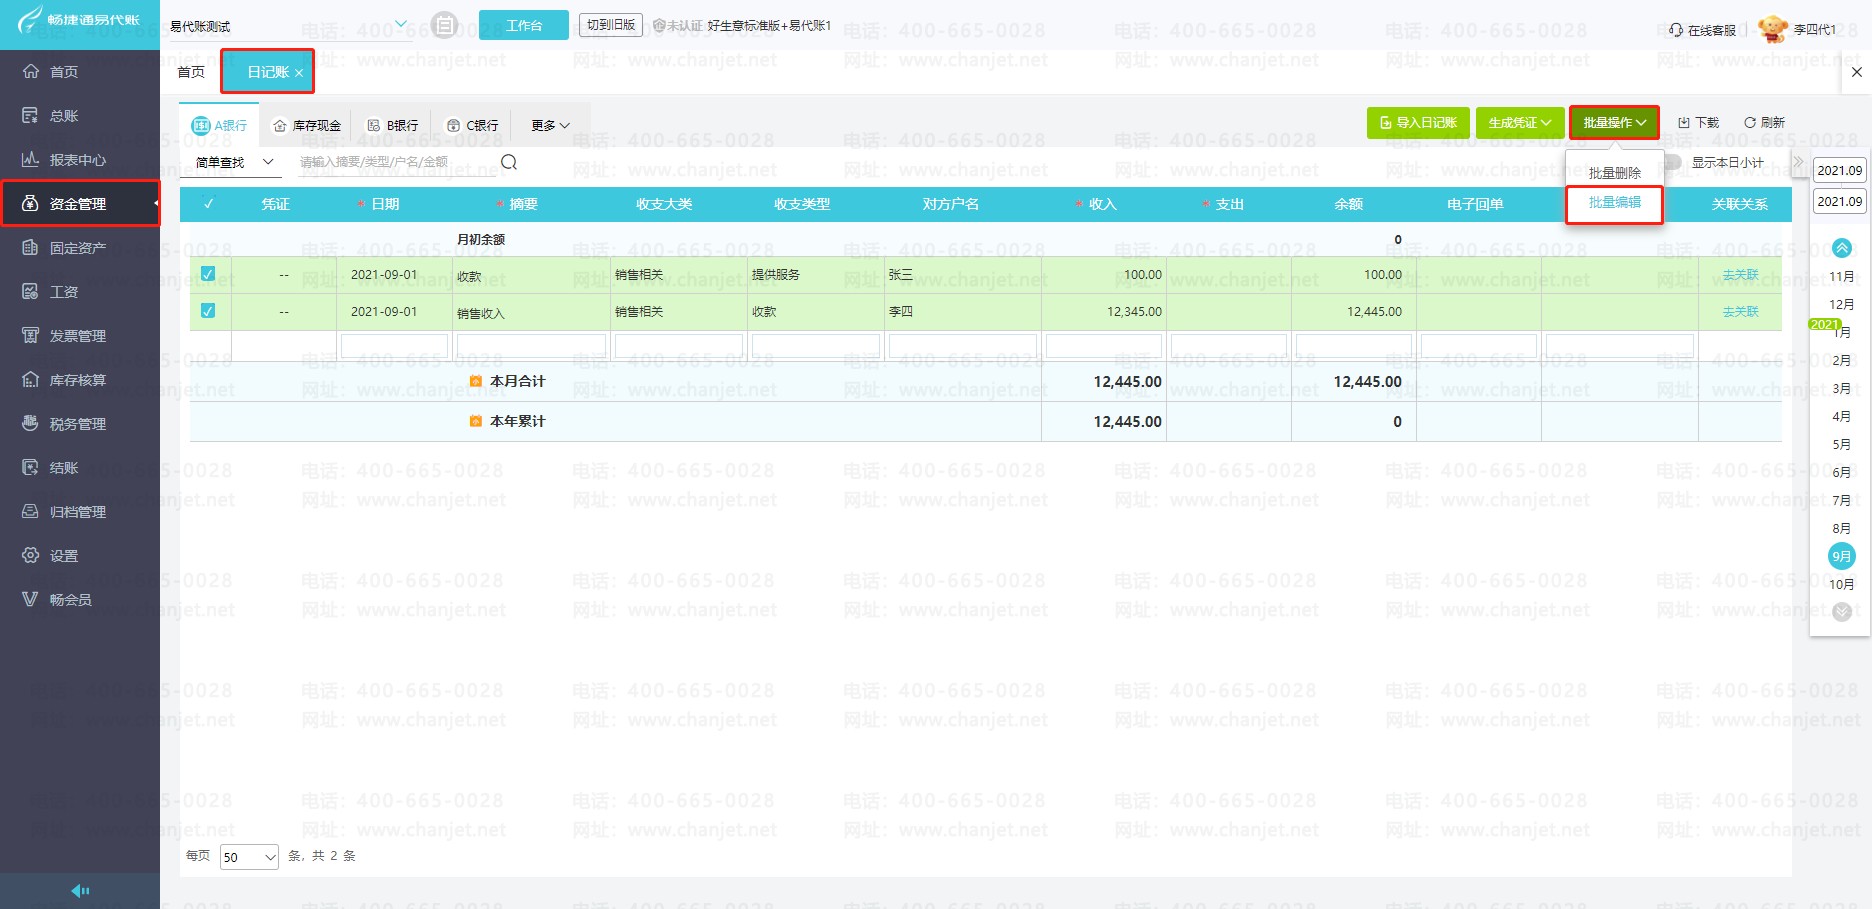Uncheck the 李四 row checkbox
Viewport: 1872px width, 909px height.
coord(208,311)
